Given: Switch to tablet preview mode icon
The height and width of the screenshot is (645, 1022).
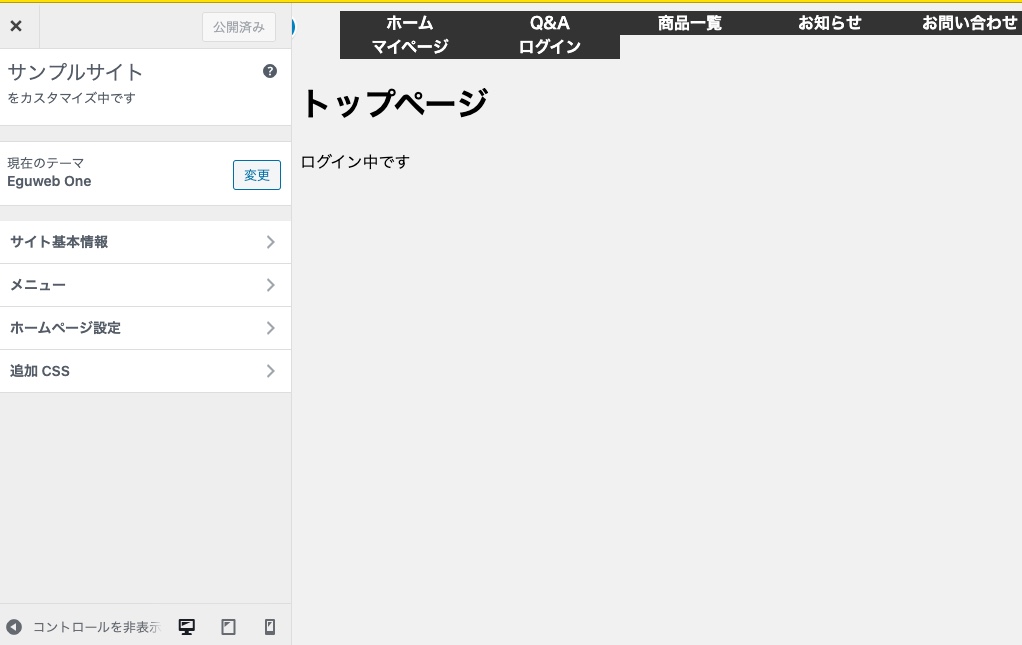Looking at the screenshot, I should 228,627.
